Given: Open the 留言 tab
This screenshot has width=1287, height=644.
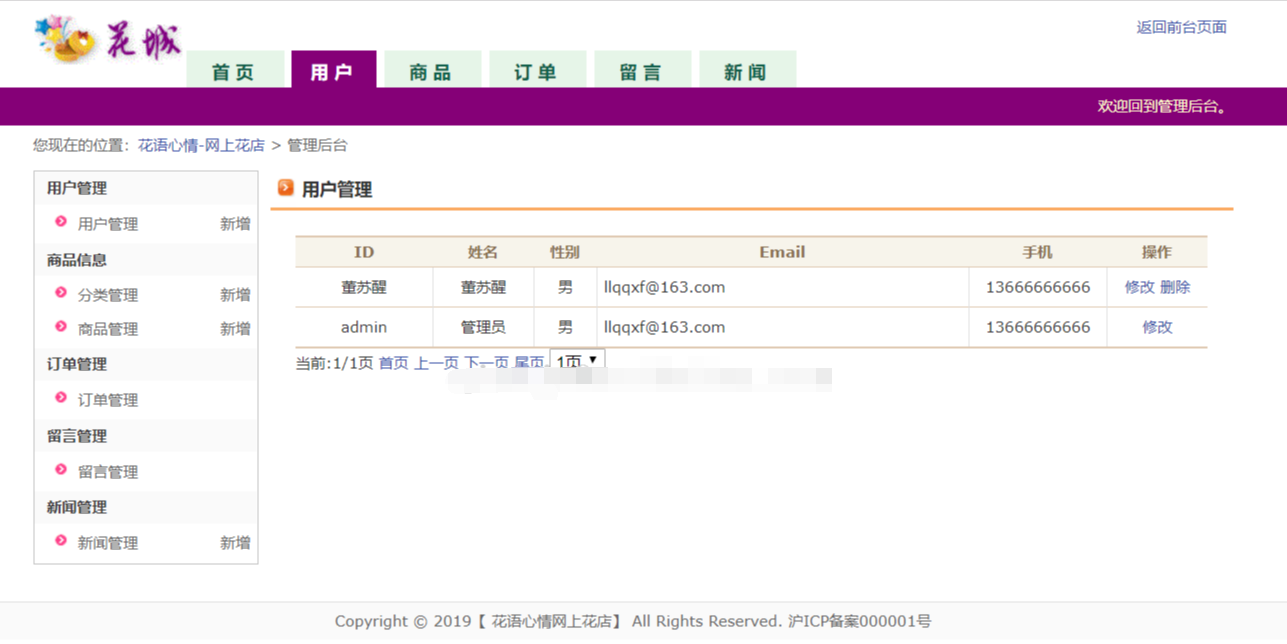Looking at the screenshot, I should [642, 70].
